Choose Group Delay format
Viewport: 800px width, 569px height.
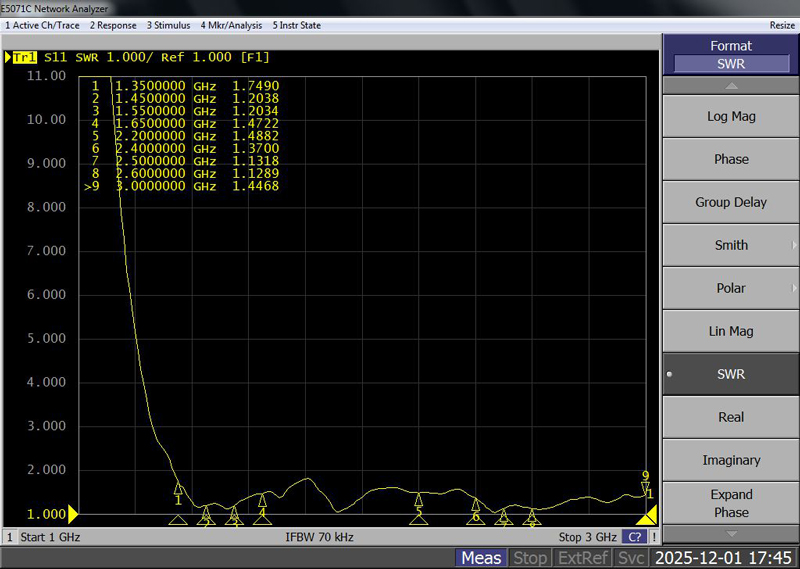tap(730, 202)
